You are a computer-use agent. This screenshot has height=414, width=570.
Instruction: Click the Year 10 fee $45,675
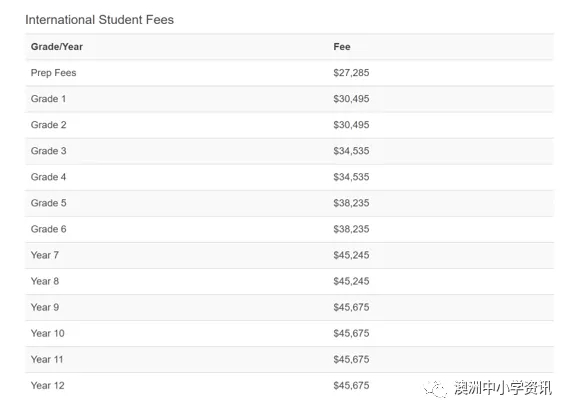coord(351,333)
